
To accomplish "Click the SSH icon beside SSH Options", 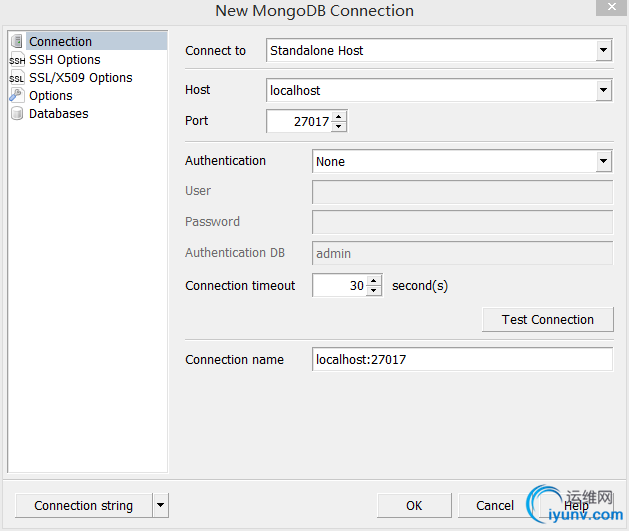I will (x=17, y=59).
